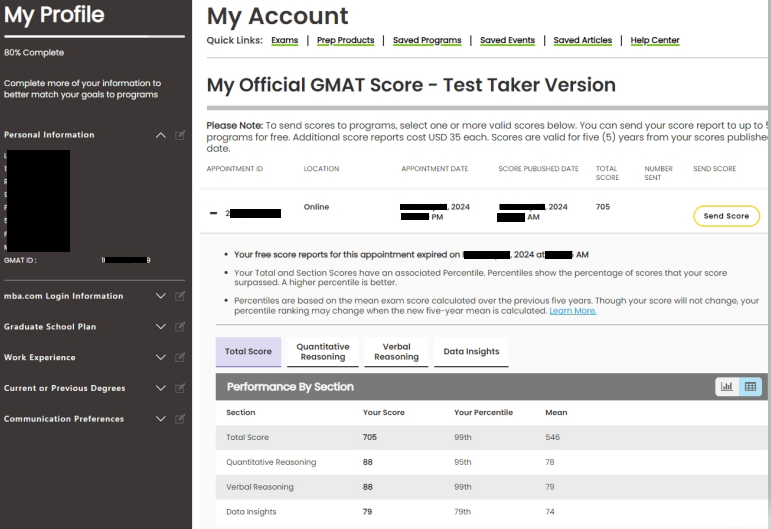
Task: Open Saved Articles link
Action: [x=583, y=40]
